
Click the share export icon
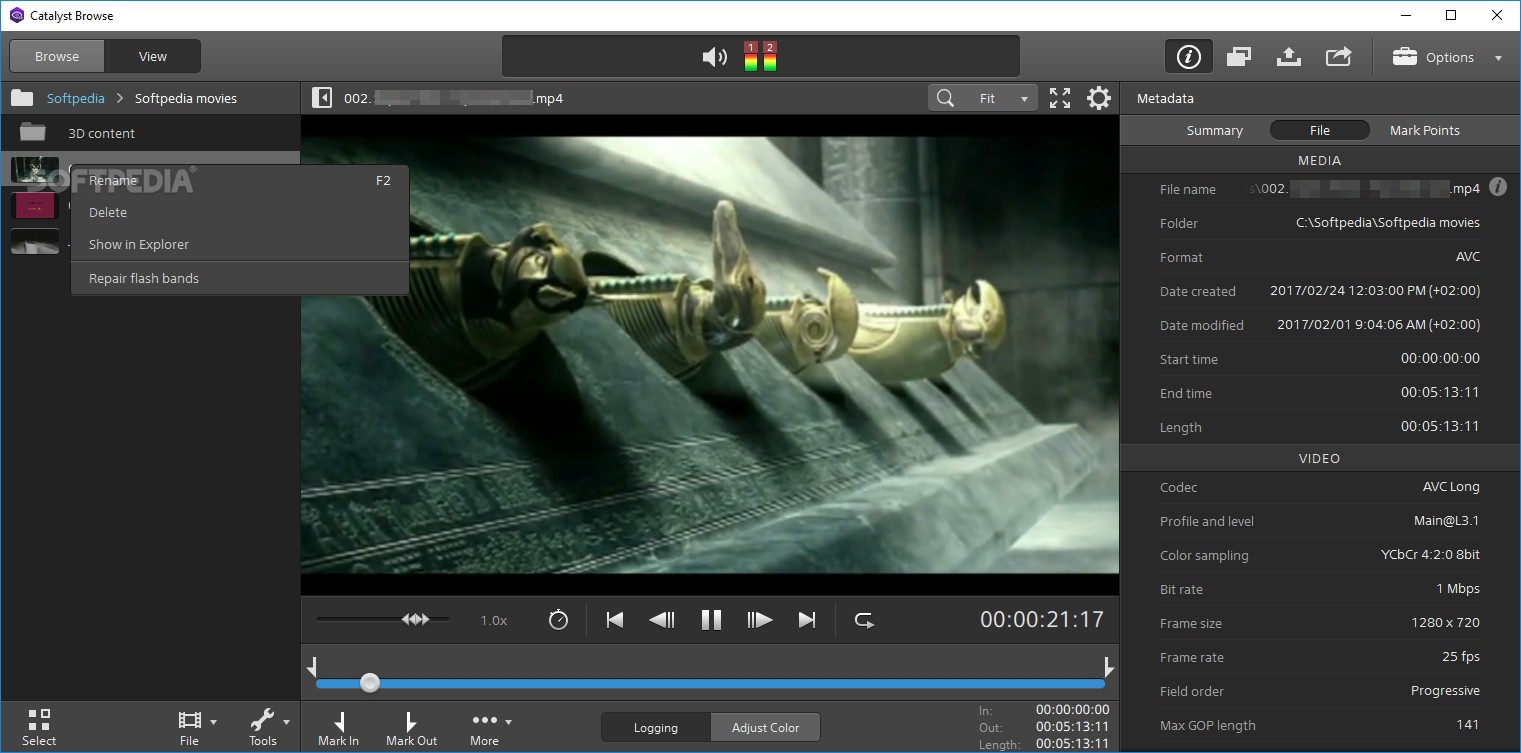click(x=1339, y=57)
